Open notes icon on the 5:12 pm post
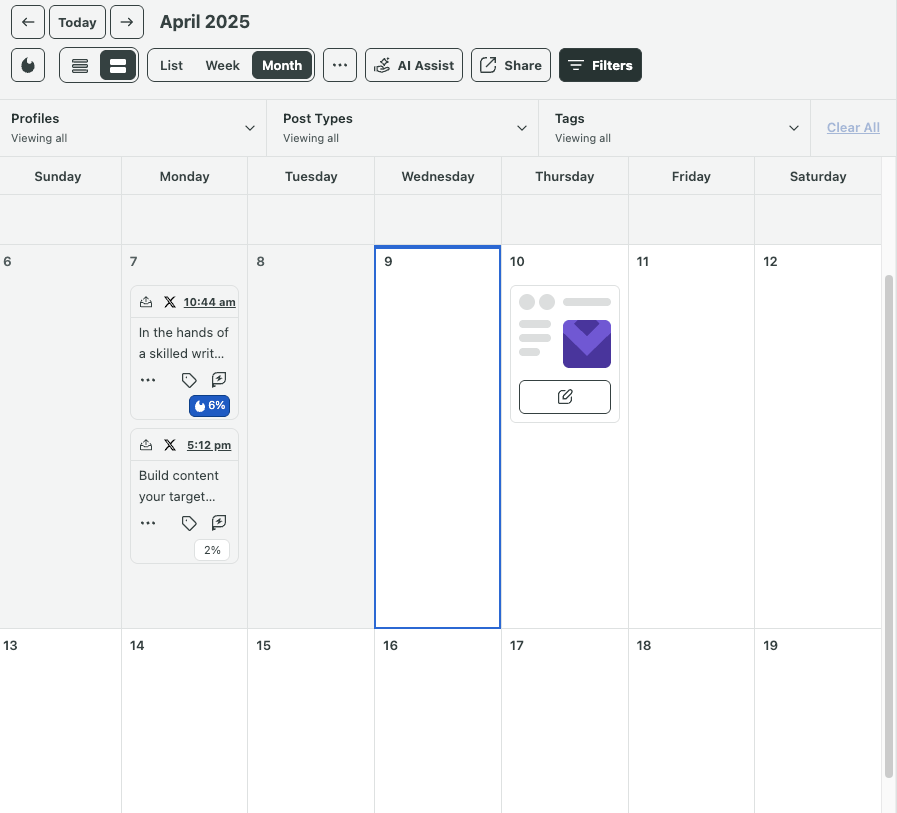This screenshot has height=813, width=897. pyautogui.click(x=218, y=523)
